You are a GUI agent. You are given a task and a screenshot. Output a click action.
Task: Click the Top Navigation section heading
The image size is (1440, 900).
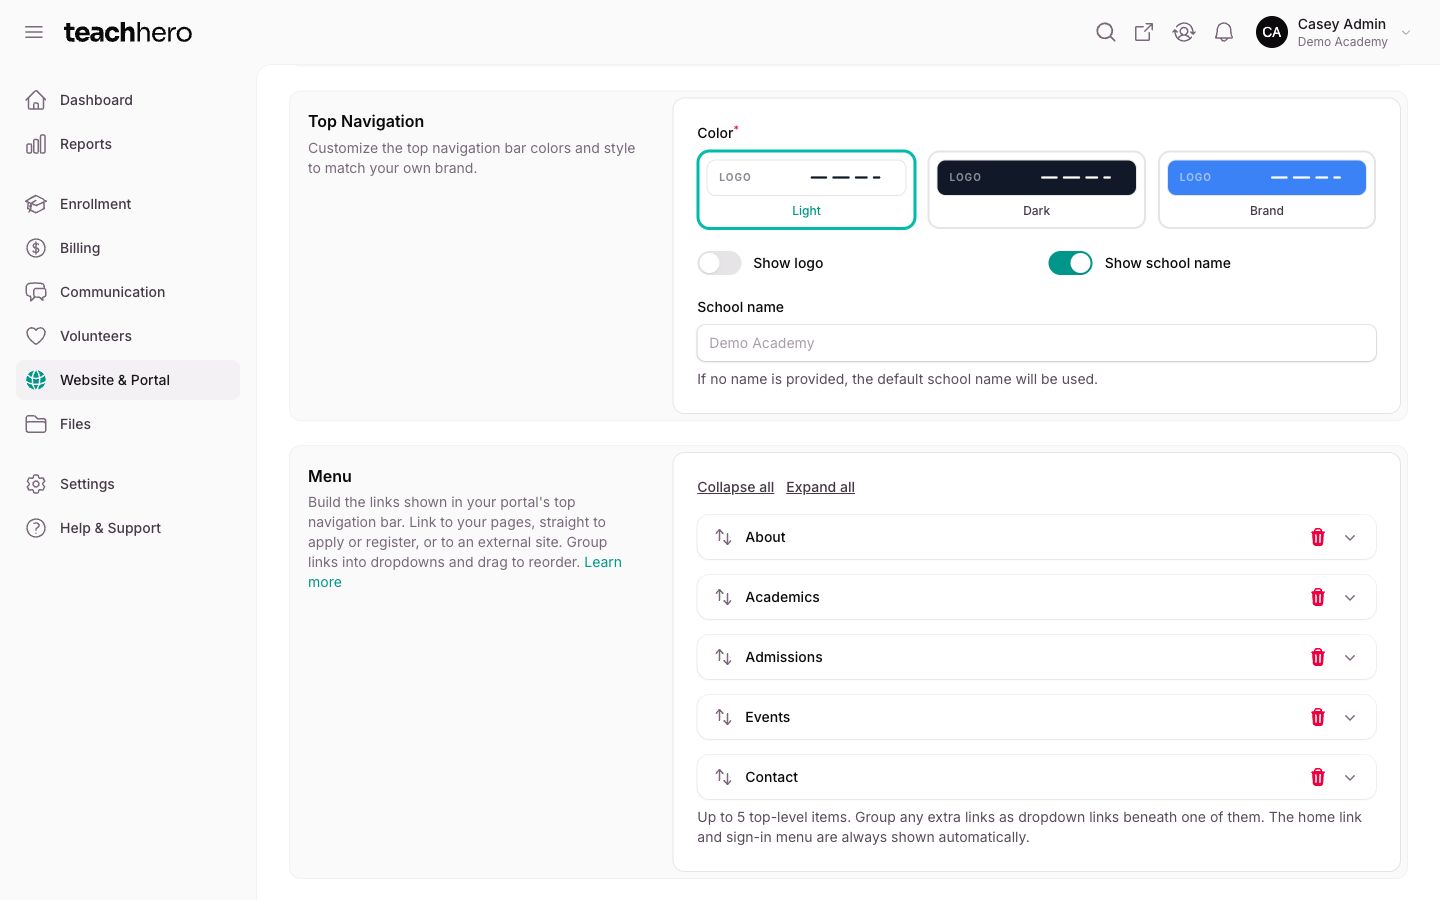[x=366, y=121]
